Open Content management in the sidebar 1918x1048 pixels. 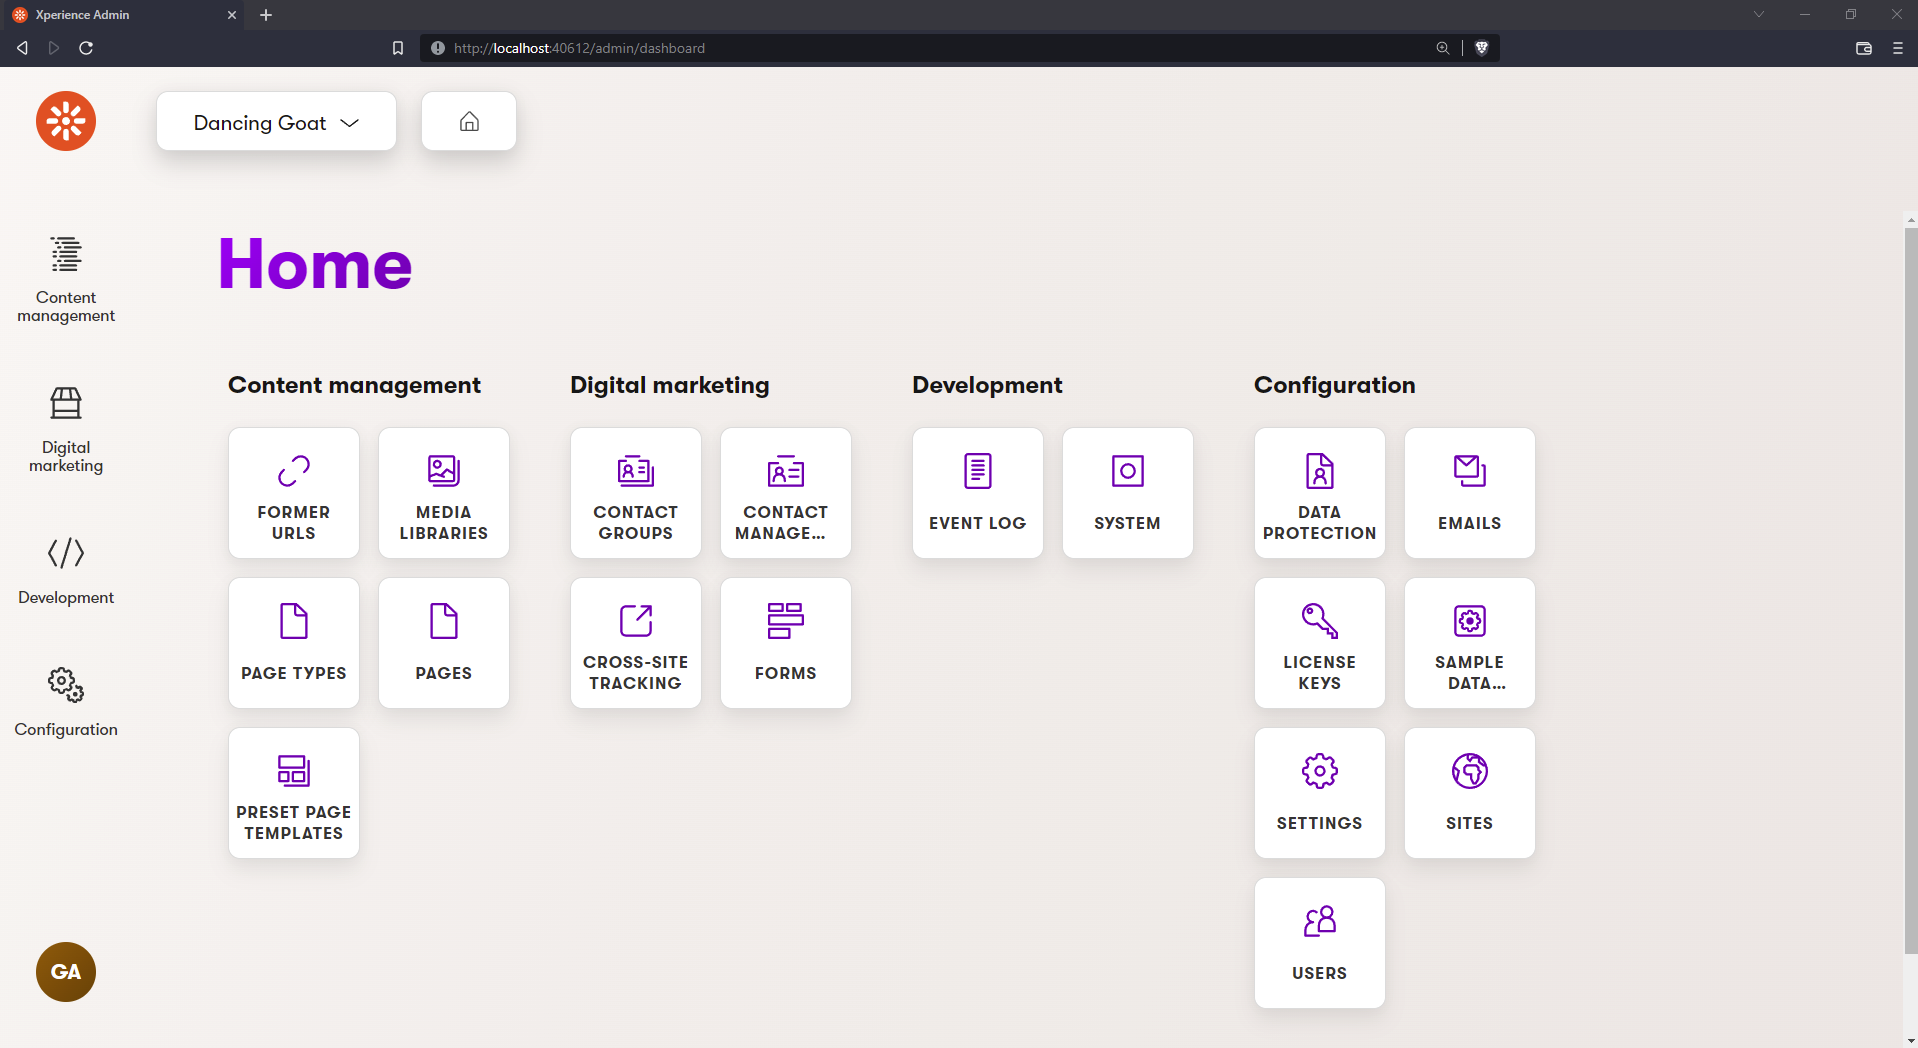coord(66,280)
